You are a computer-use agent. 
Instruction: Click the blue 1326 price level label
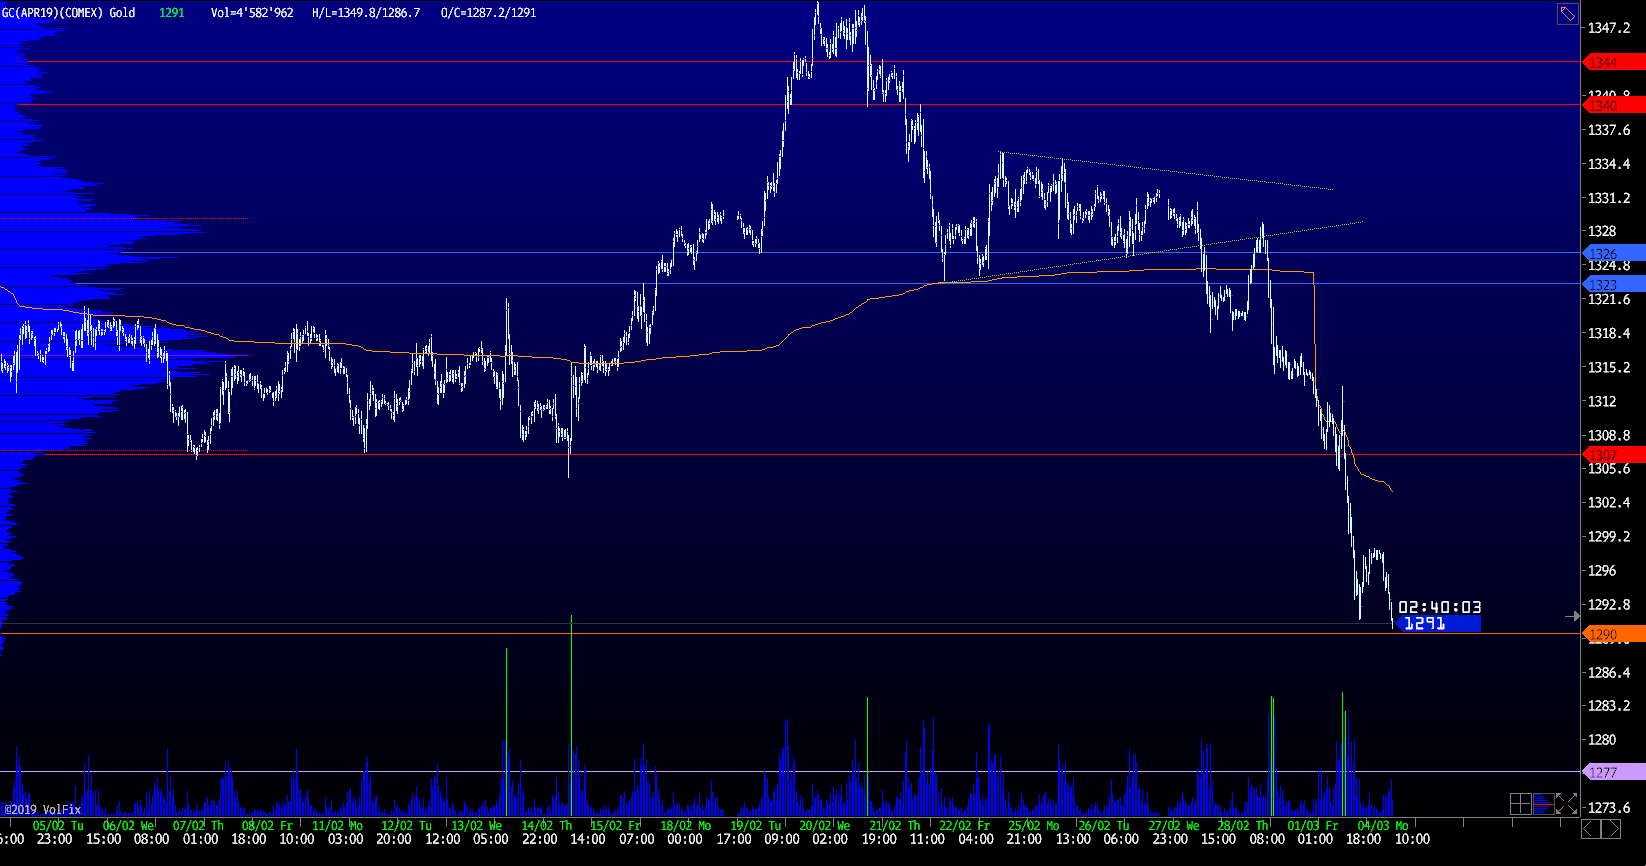tap(1613, 253)
